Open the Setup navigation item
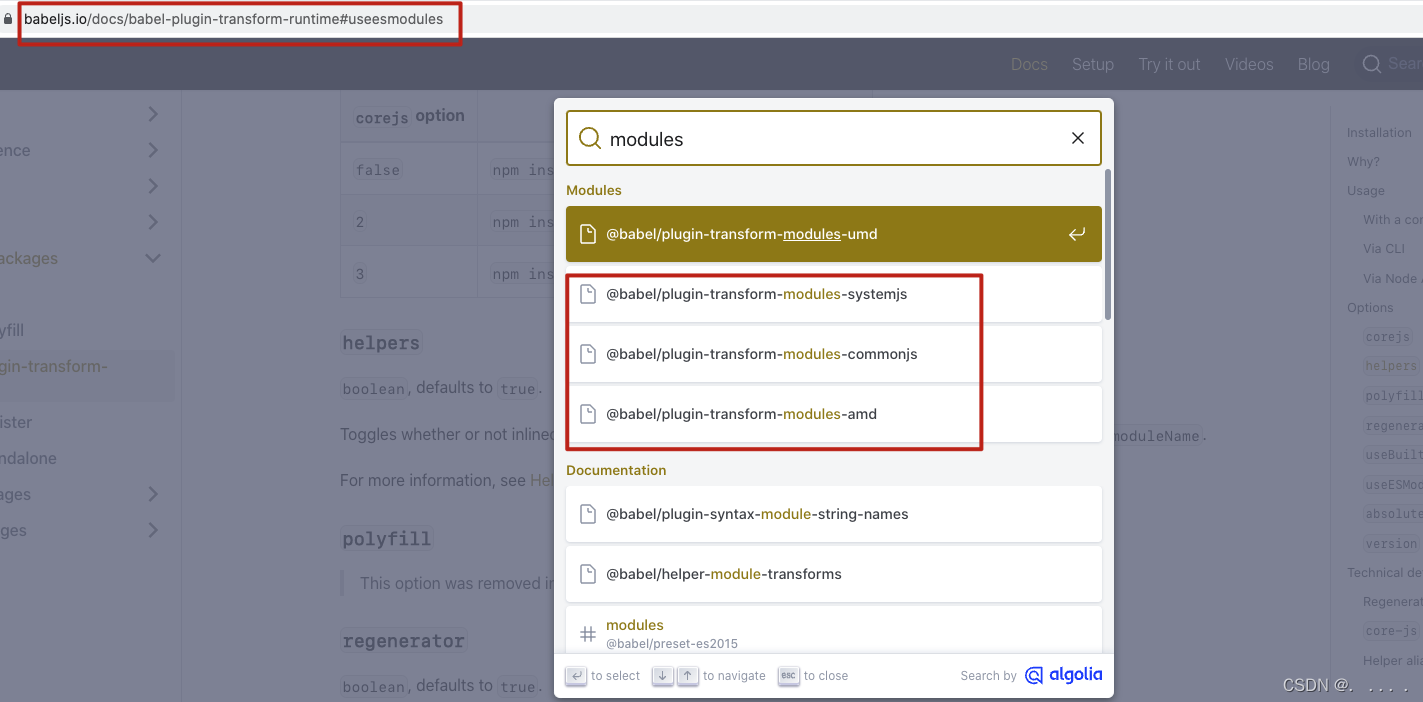 [1093, 64]
